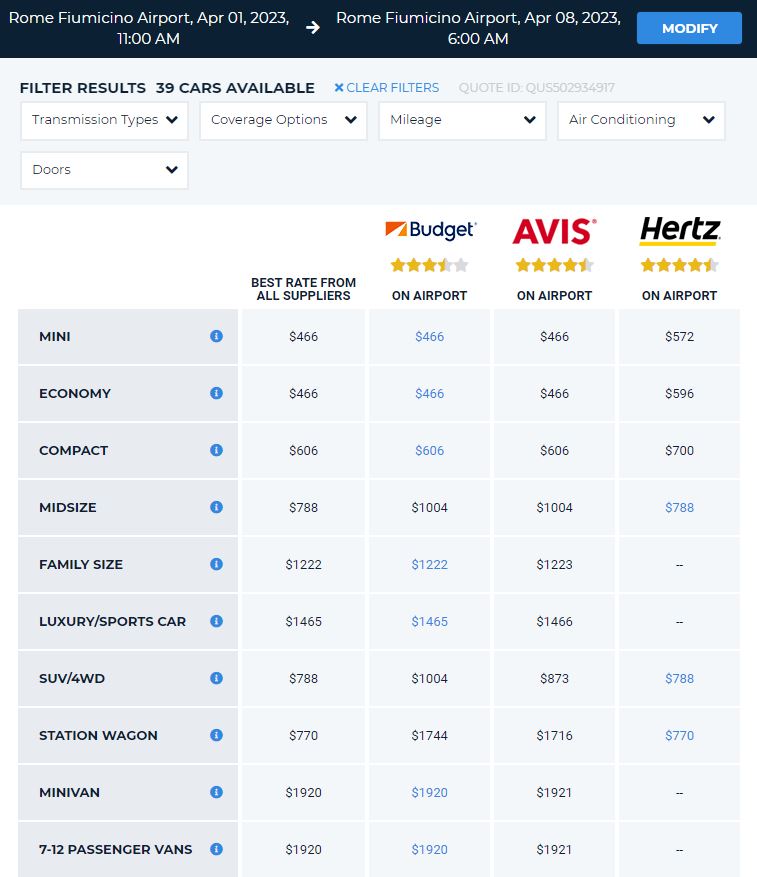Click the Hertz supplier logo

[x=679, y=229]
